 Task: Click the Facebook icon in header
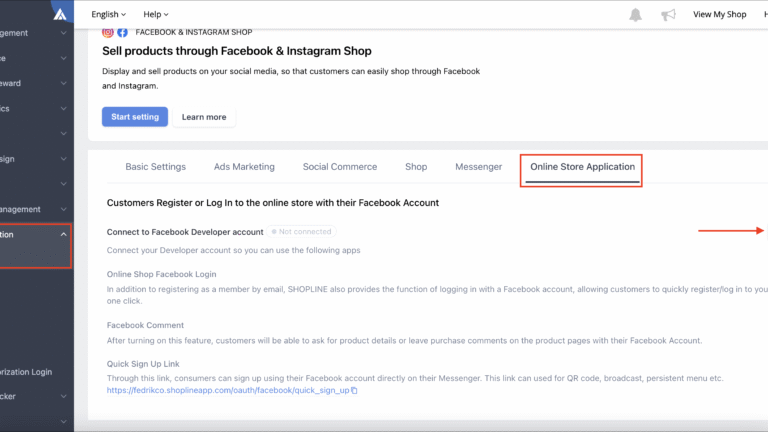coord(122,32)
